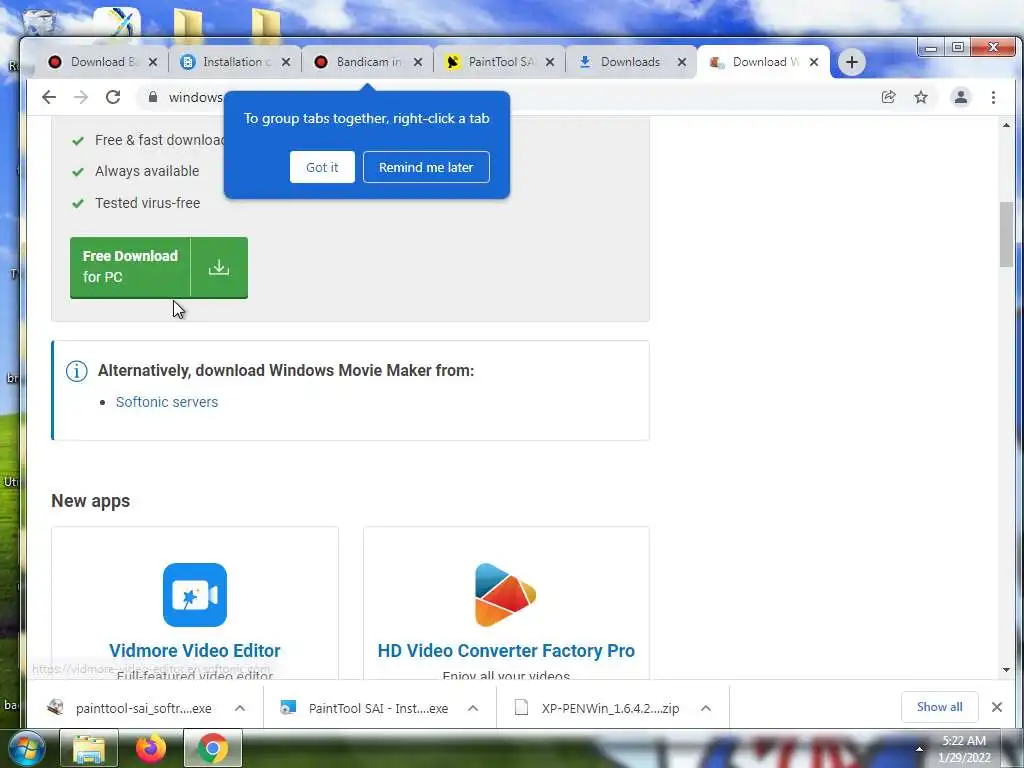Dismiss tab group tip with Got it
1024x768 pixels.
[x=322, y=167]
